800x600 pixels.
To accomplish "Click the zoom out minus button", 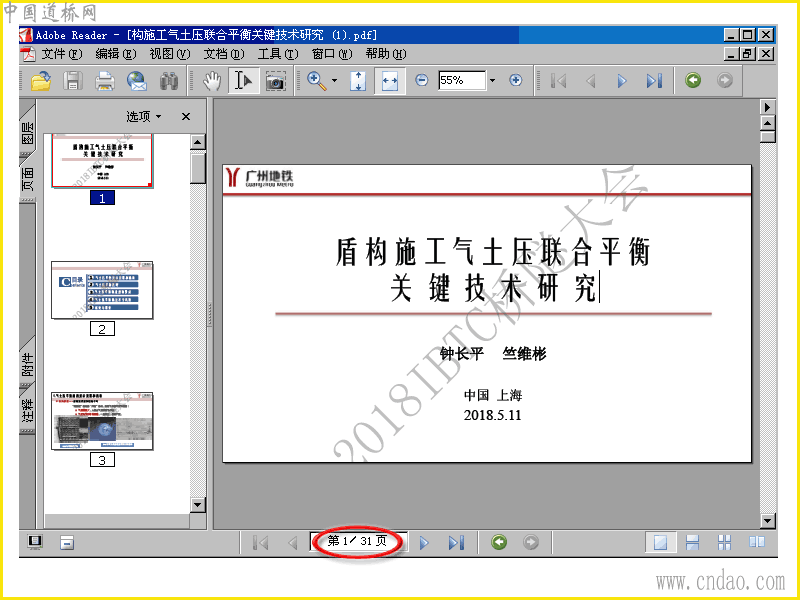I will (421, 80).
